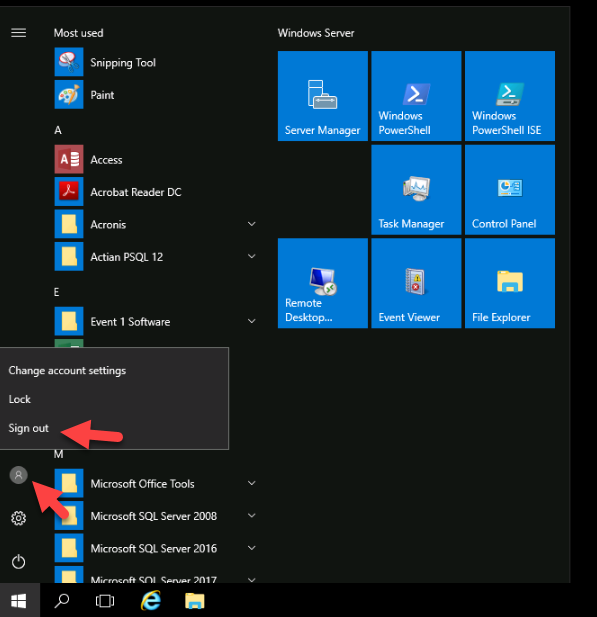
Task: Expand the Acronis folder chevron
Action: (251, 224)
